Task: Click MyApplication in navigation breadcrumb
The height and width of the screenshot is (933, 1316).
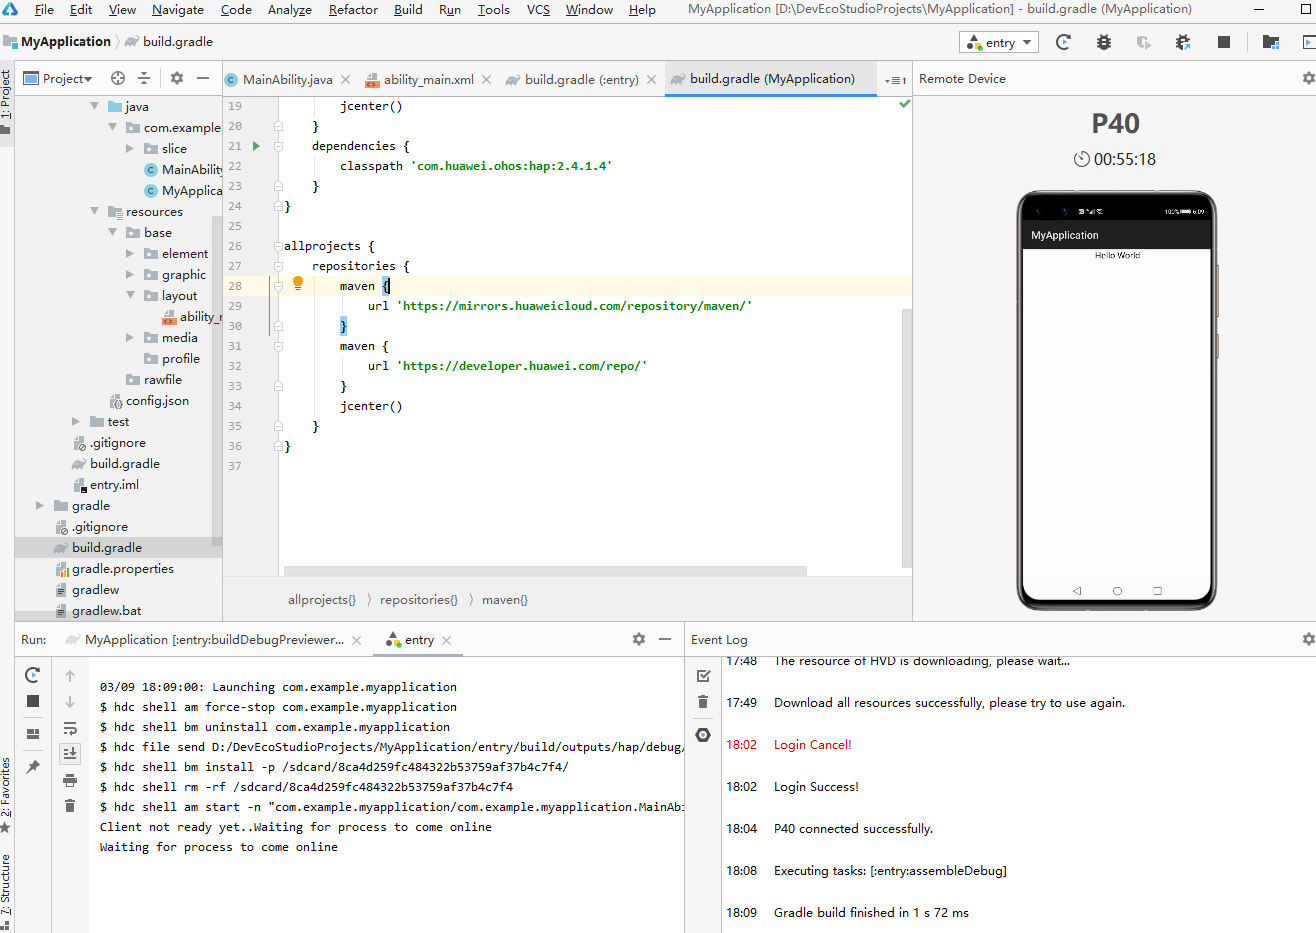Action: (66, 41)
